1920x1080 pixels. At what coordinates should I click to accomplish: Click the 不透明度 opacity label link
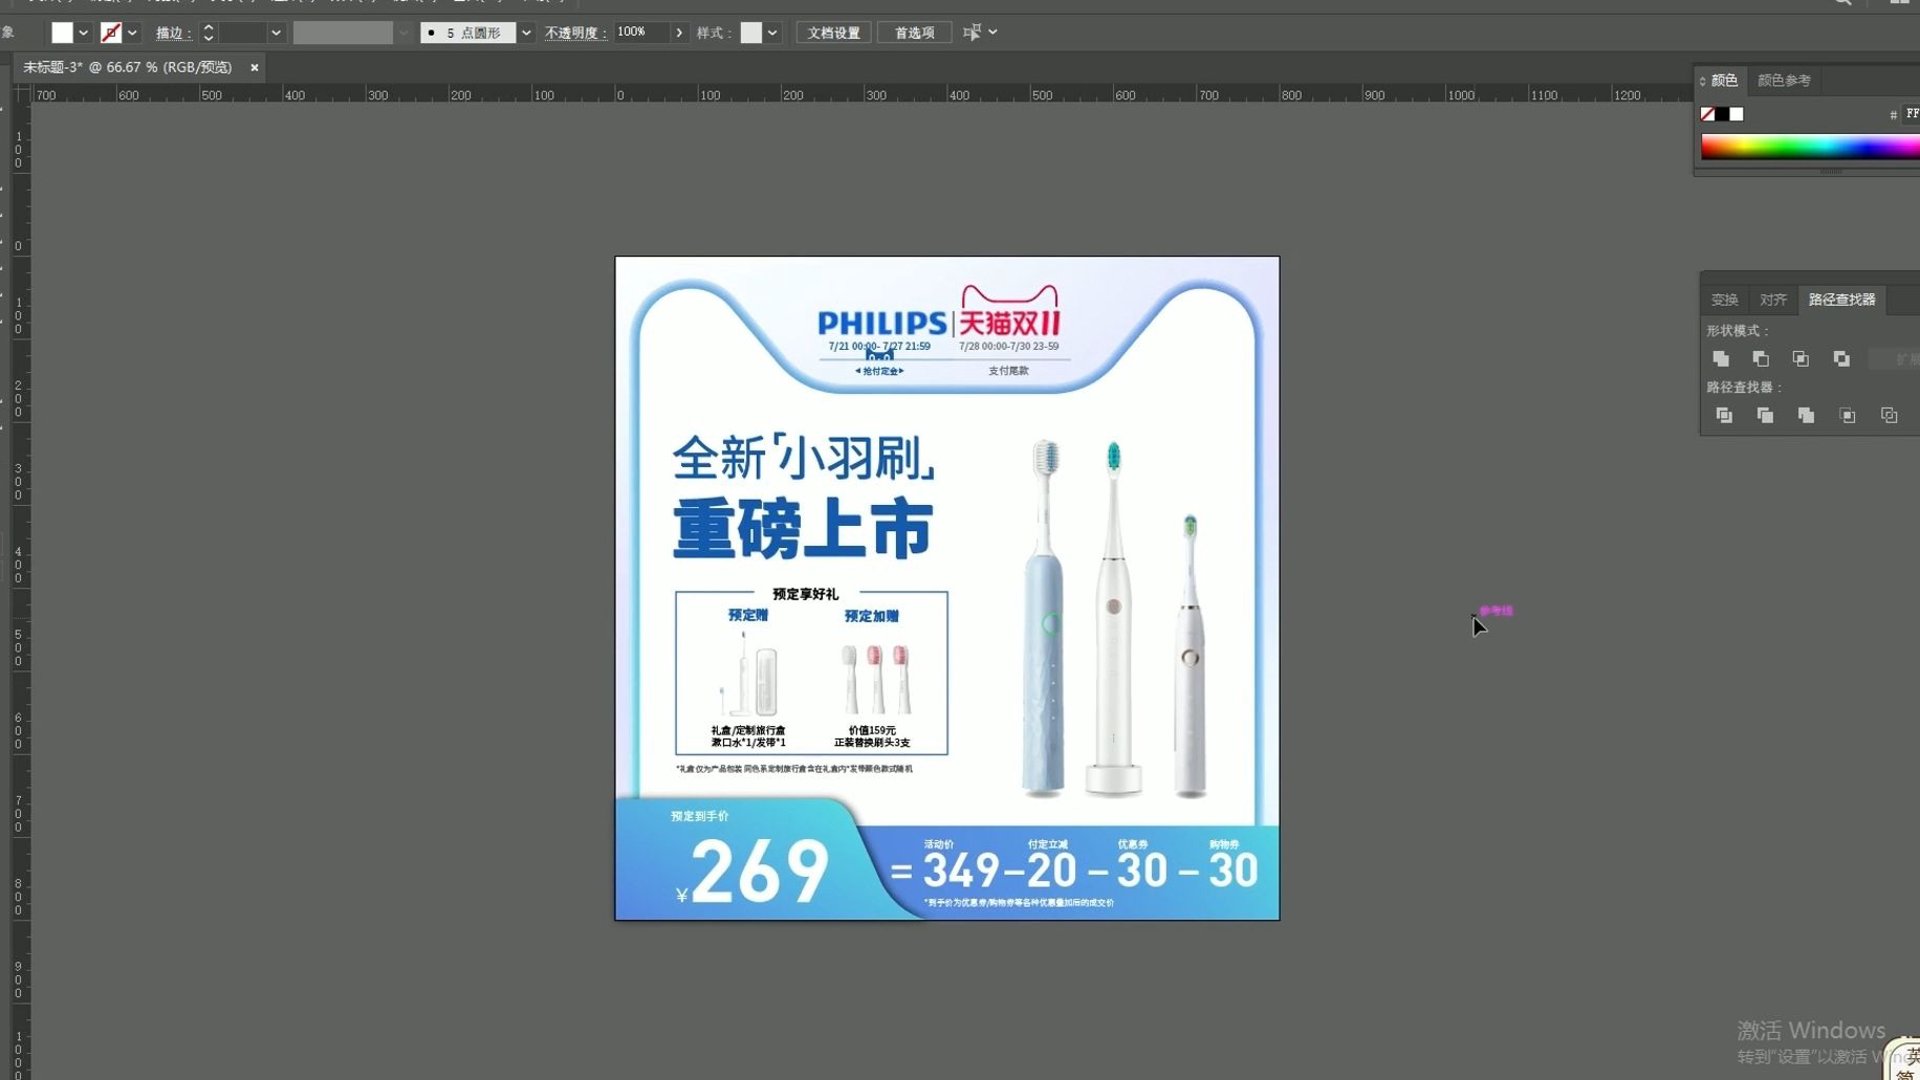pos(575,33)
